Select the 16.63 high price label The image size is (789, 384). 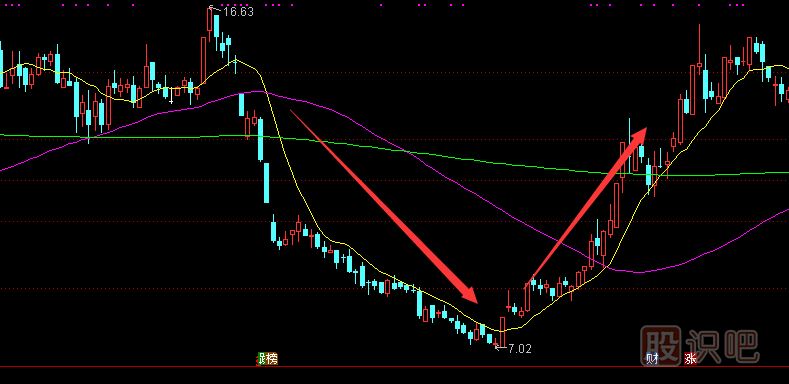point(238,12)
